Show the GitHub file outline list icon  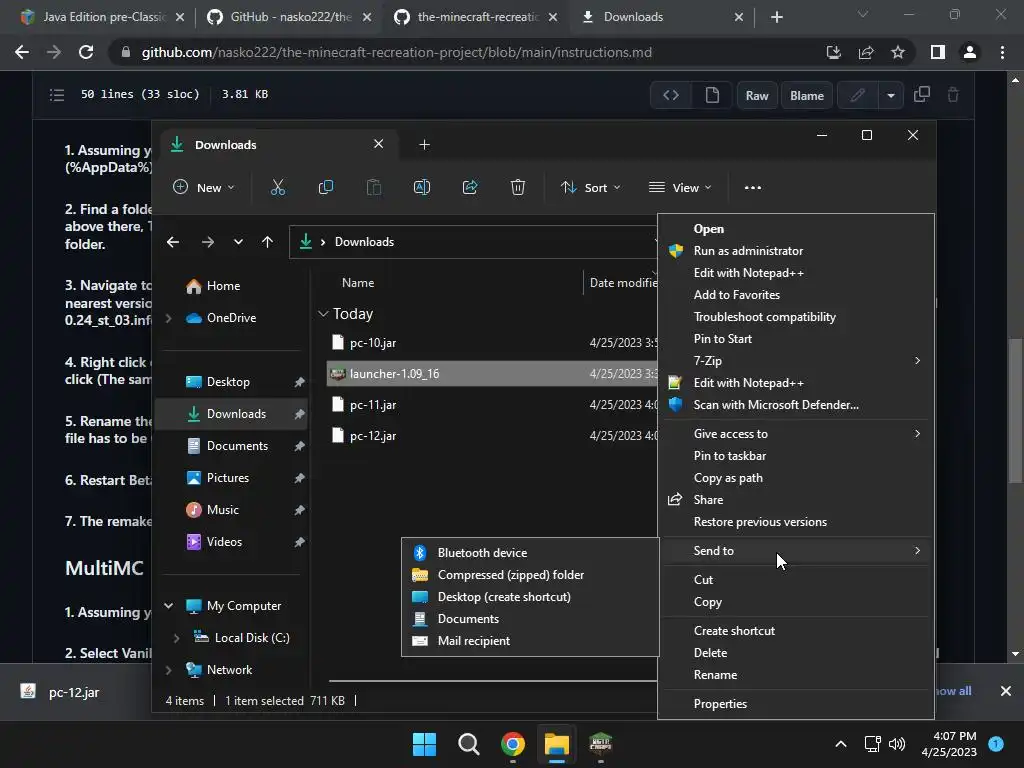coord(57,95)
